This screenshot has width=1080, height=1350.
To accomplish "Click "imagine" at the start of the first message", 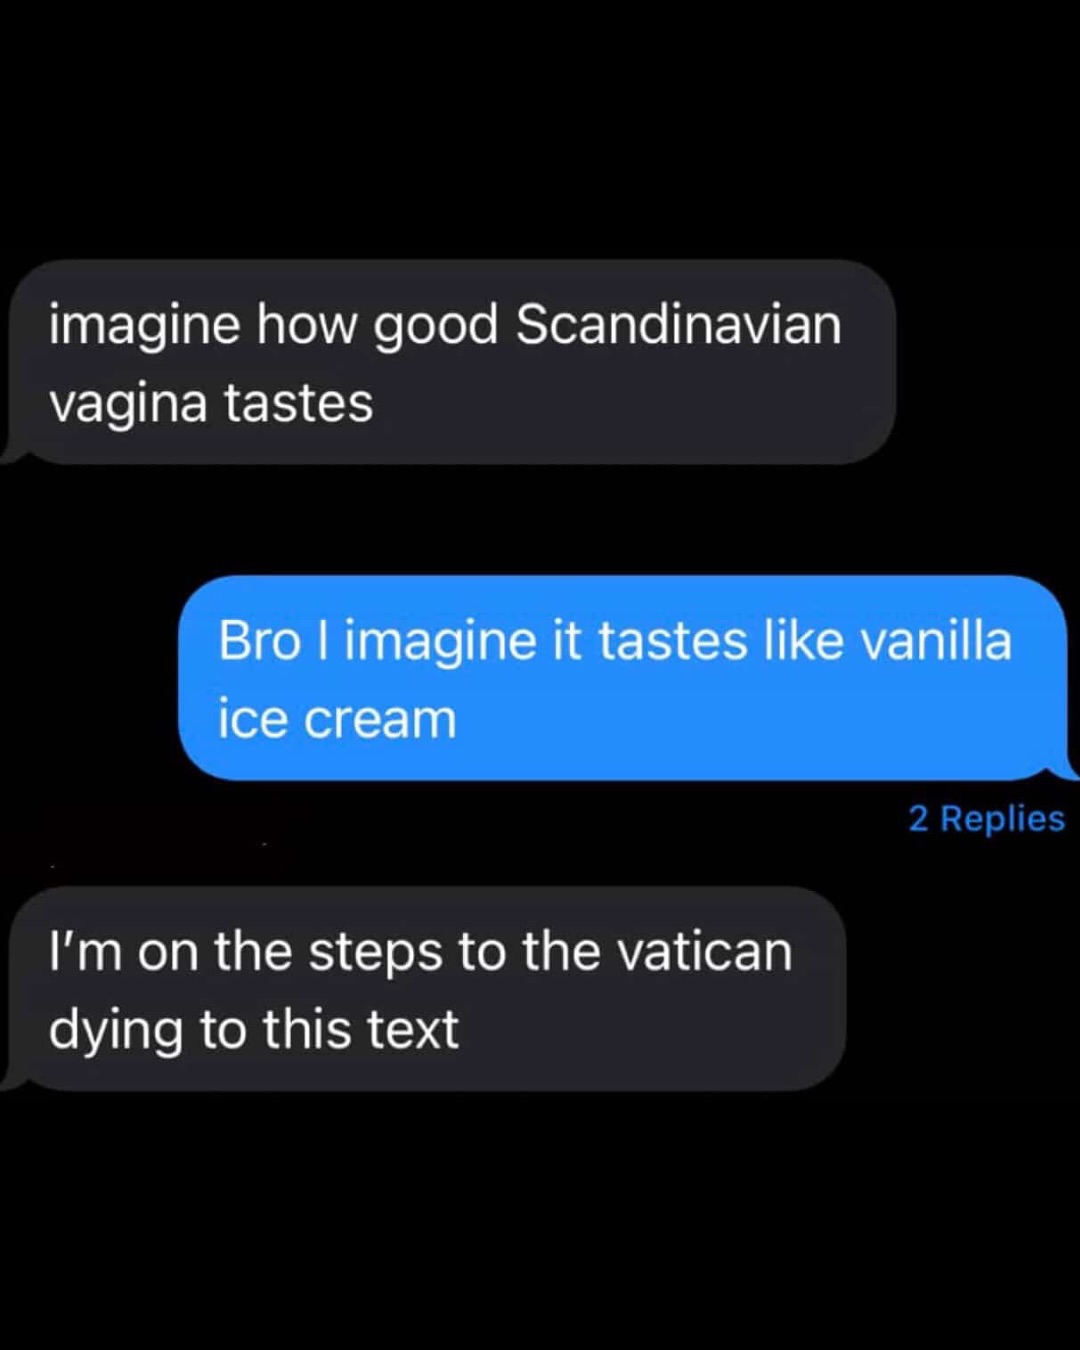I will coord(144,328).
